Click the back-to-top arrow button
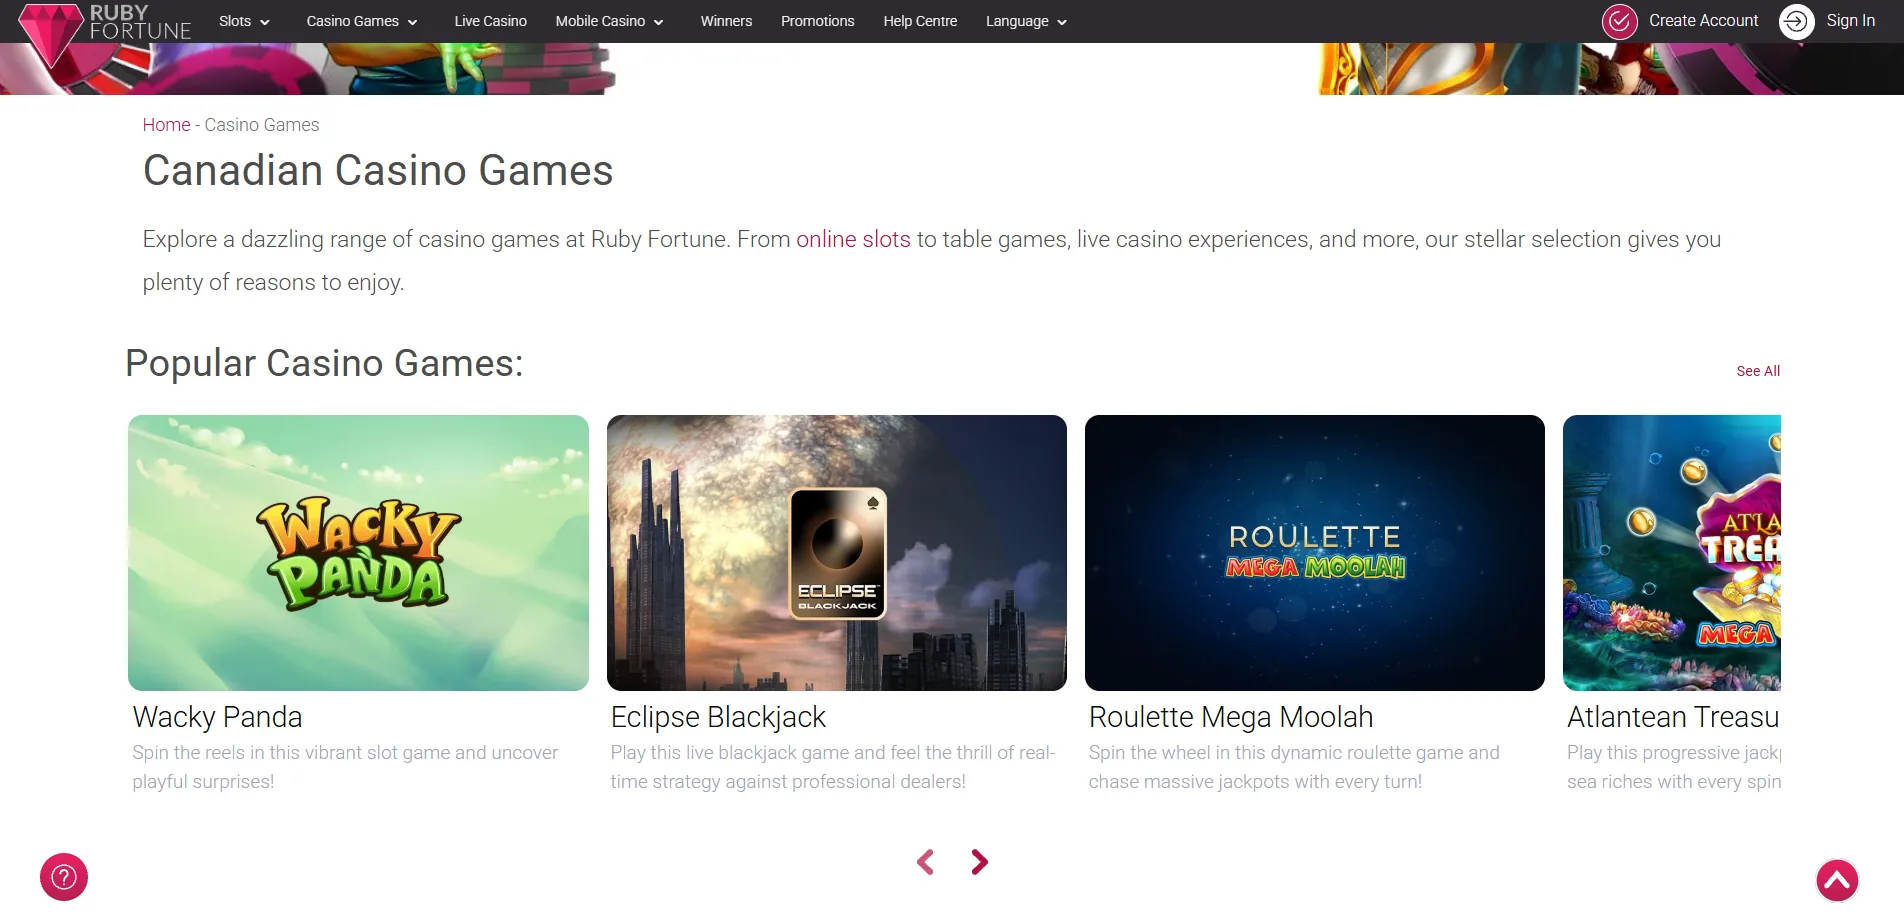The height and width of the screenshot is (912, 1904). click(x=1837, y=880)
